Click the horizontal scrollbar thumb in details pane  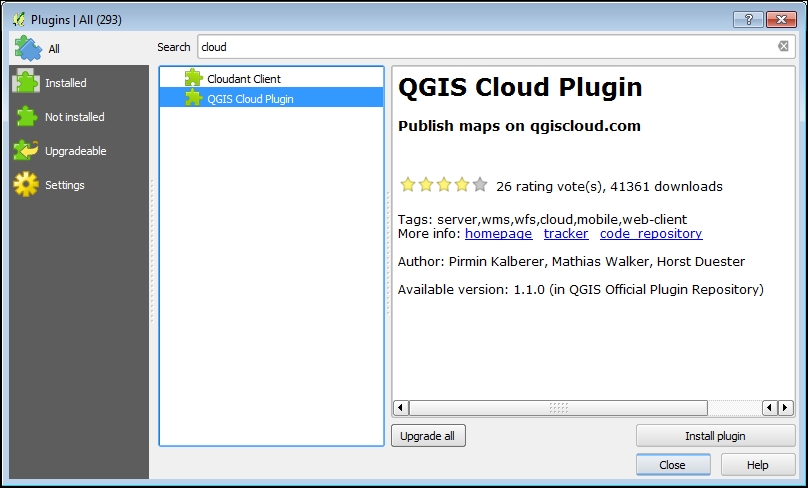(x=559, y=408)
